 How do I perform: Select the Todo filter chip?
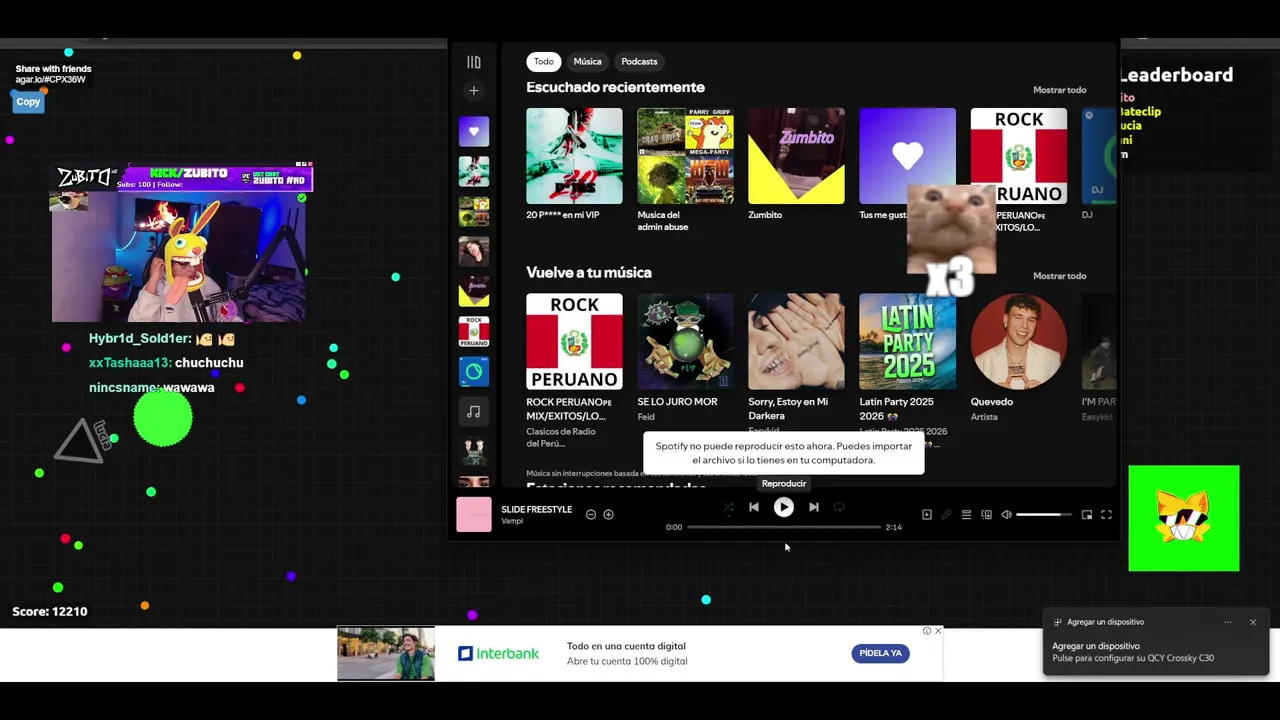coord(544,62)
